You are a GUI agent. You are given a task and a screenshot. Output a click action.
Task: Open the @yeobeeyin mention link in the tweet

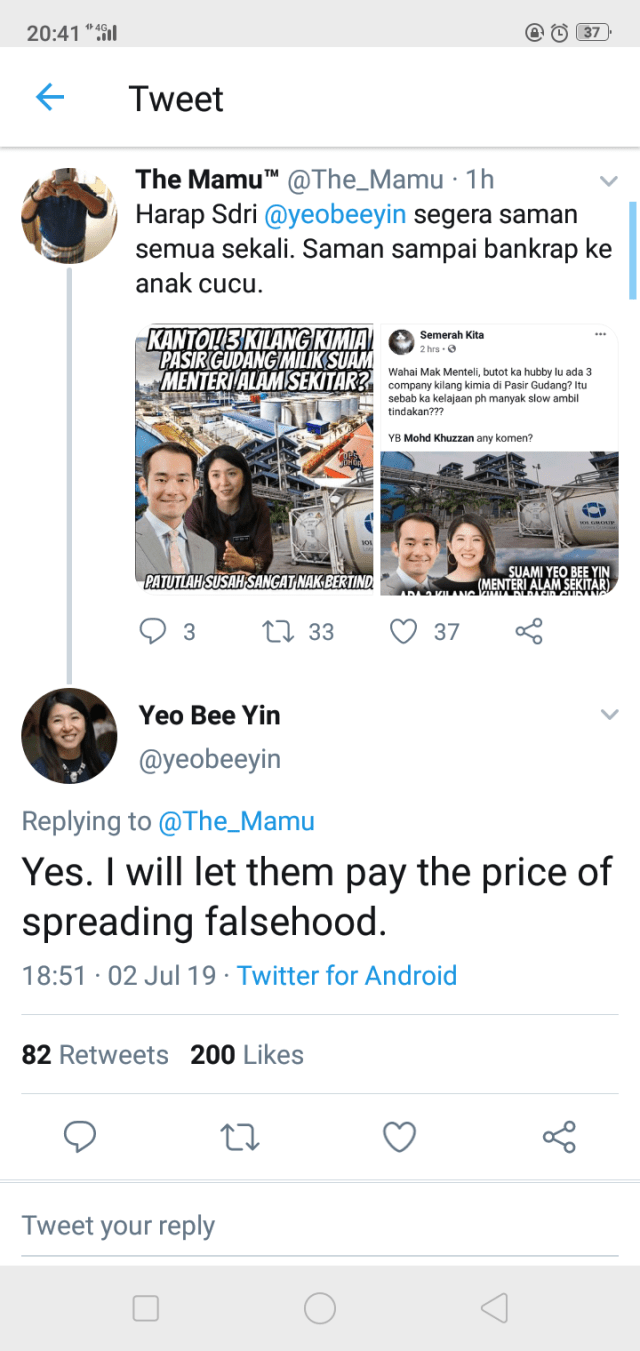click(334, 215)
